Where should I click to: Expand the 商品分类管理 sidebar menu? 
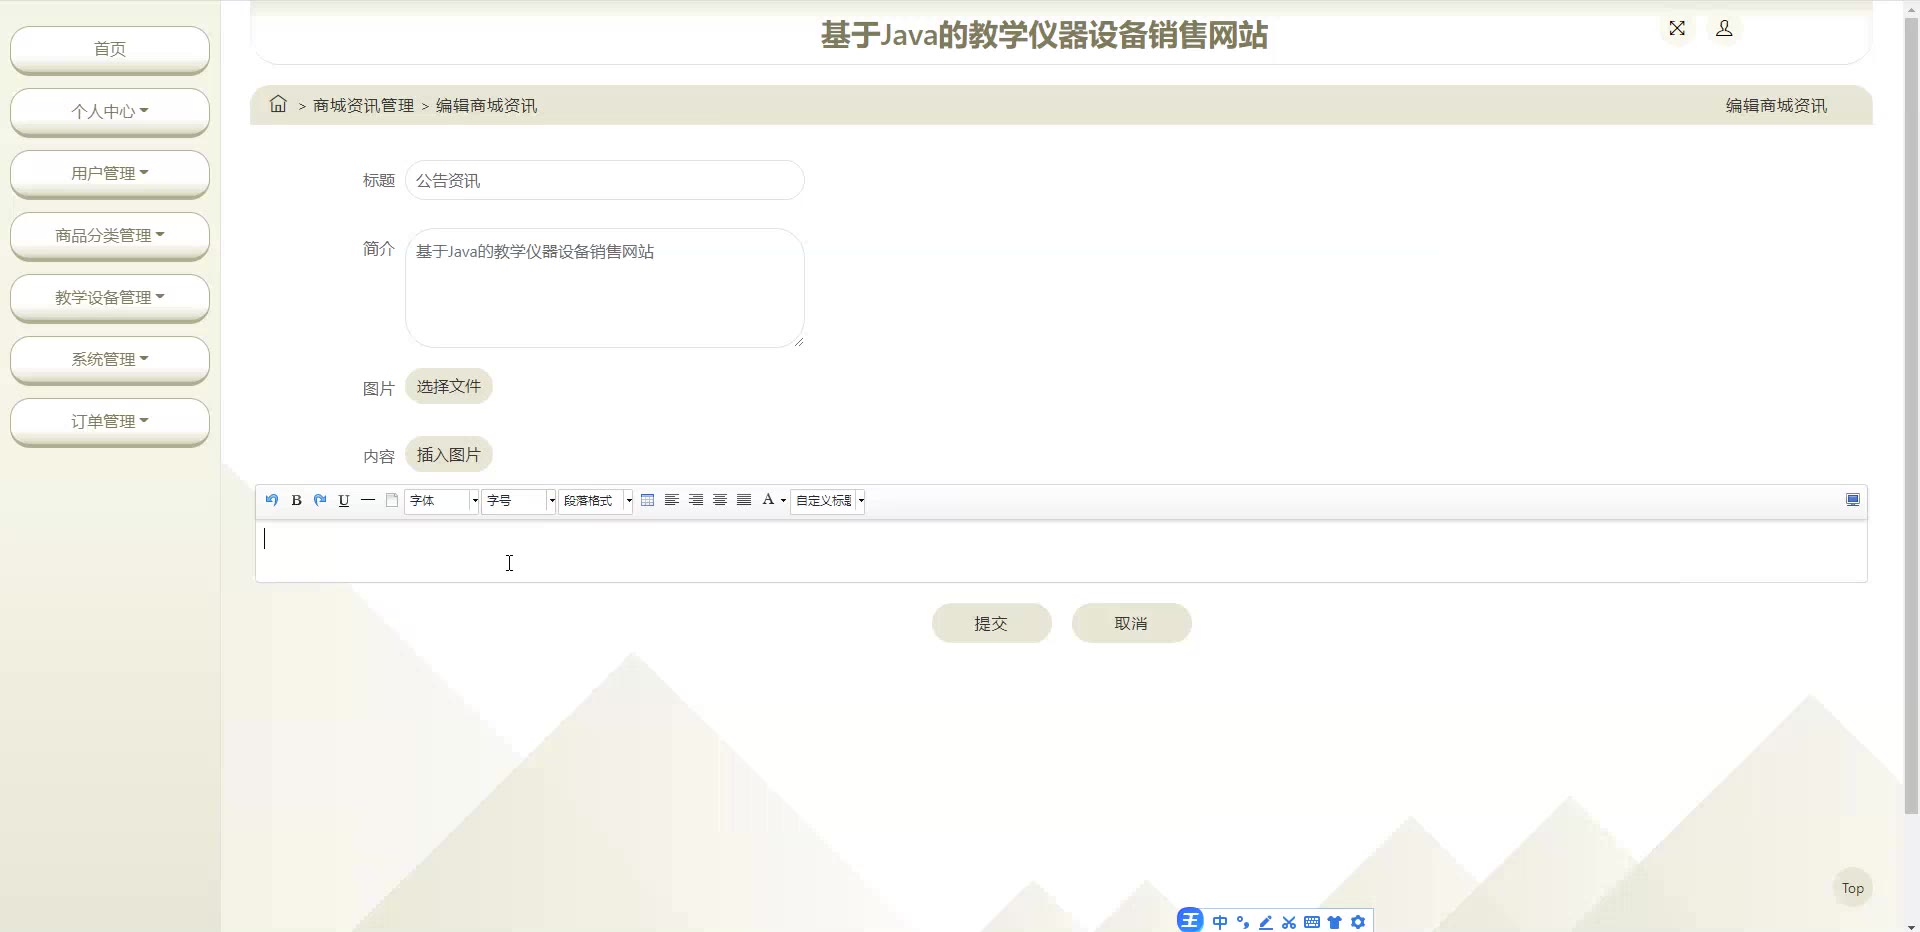(110, 235)
